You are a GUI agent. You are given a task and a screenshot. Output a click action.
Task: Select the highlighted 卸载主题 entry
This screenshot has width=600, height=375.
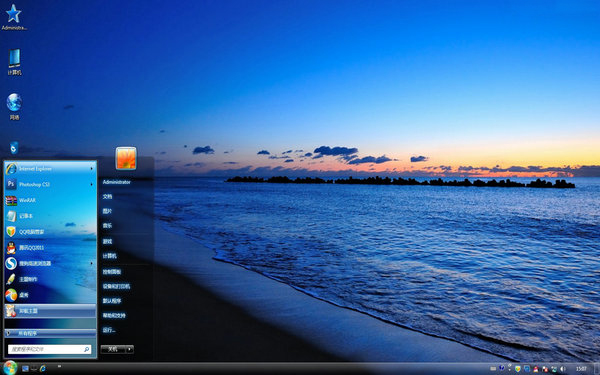click(50, 311)
